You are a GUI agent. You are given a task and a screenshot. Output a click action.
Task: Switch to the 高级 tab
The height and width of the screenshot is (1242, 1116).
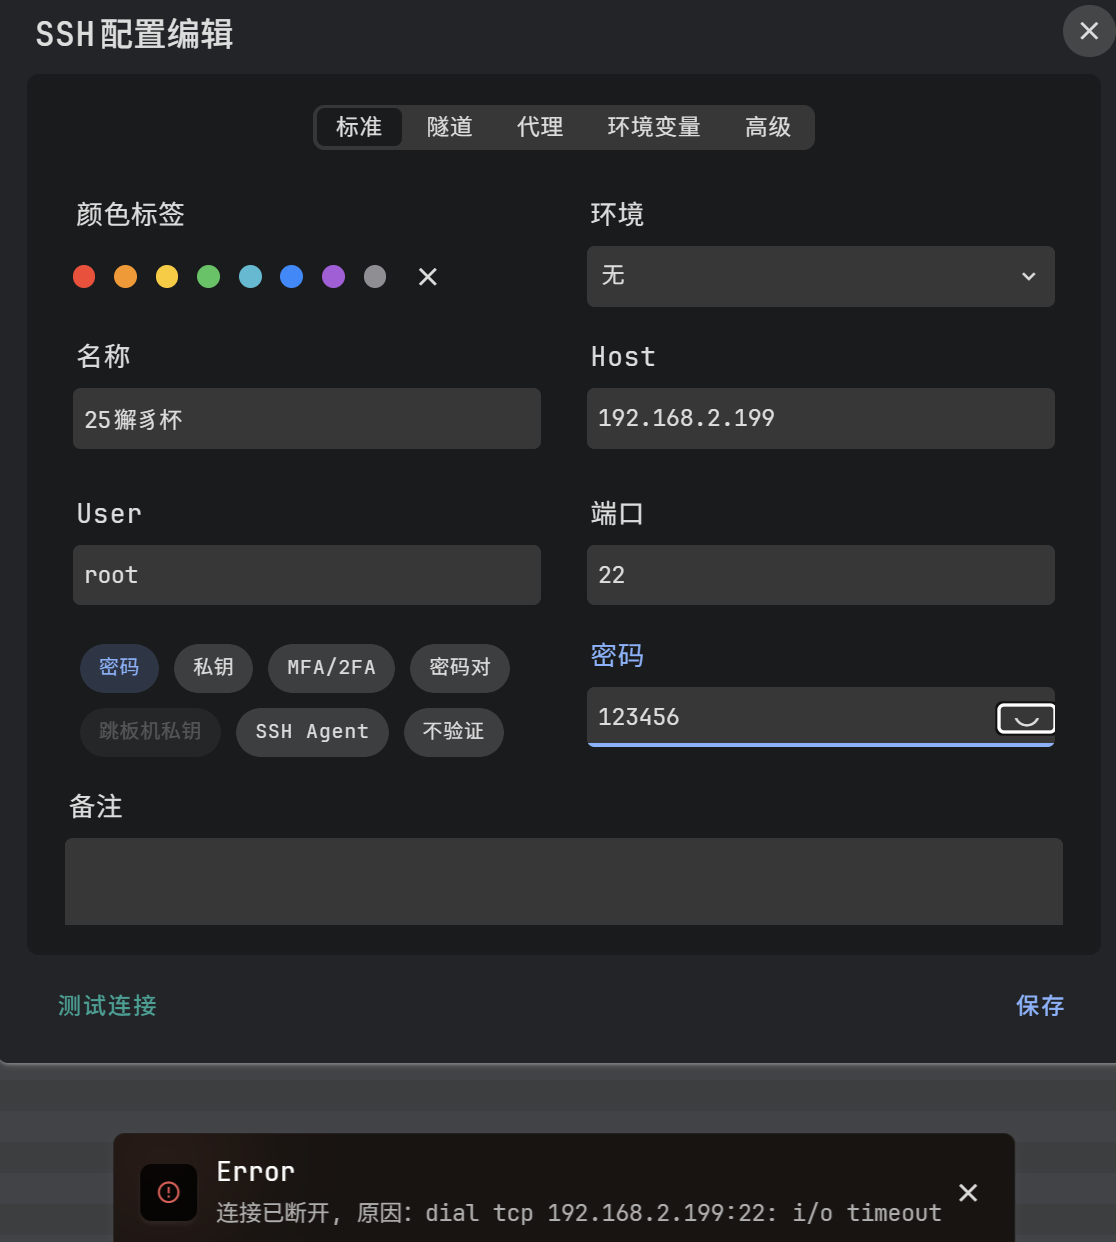click(767, 127)
